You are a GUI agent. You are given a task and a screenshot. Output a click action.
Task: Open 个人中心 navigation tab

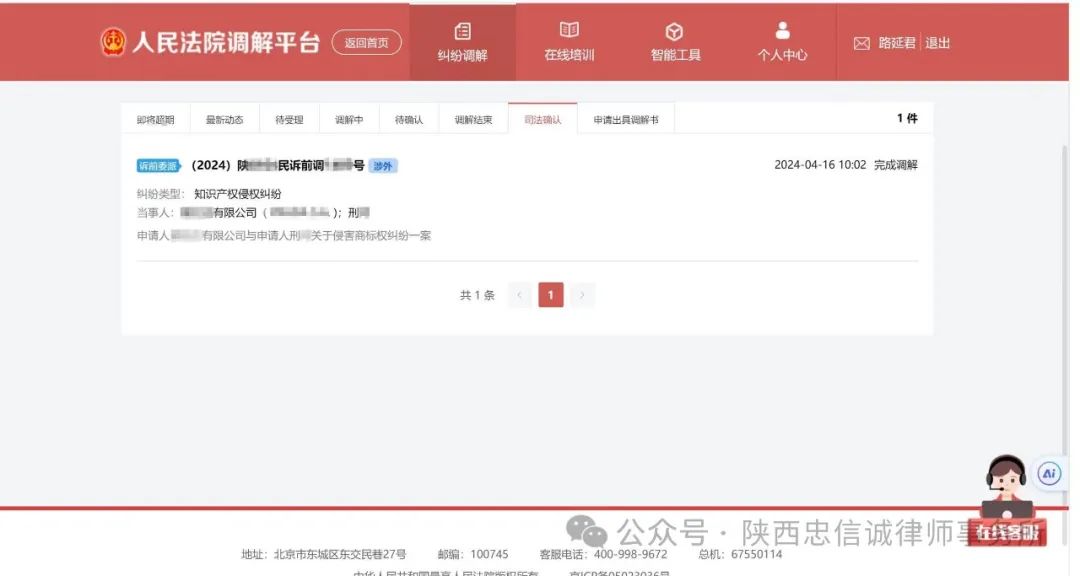point(782,43)
